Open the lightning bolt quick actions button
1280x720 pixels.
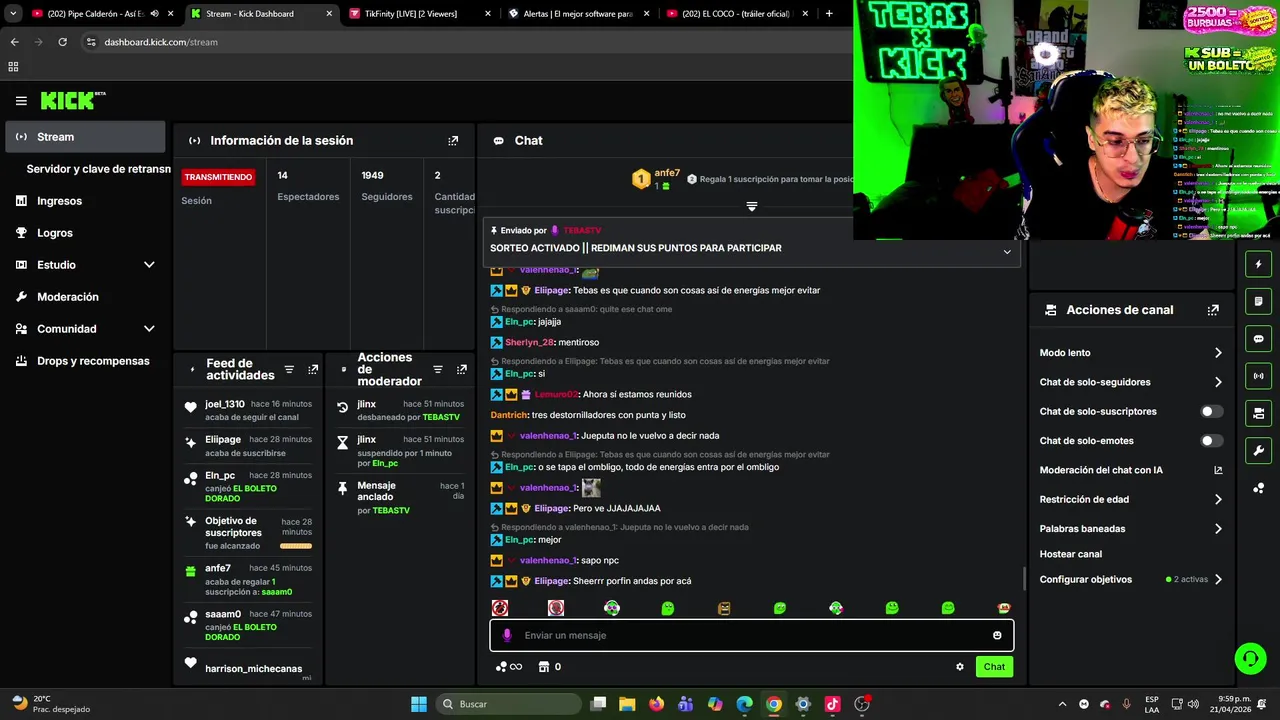(1258, 264)
